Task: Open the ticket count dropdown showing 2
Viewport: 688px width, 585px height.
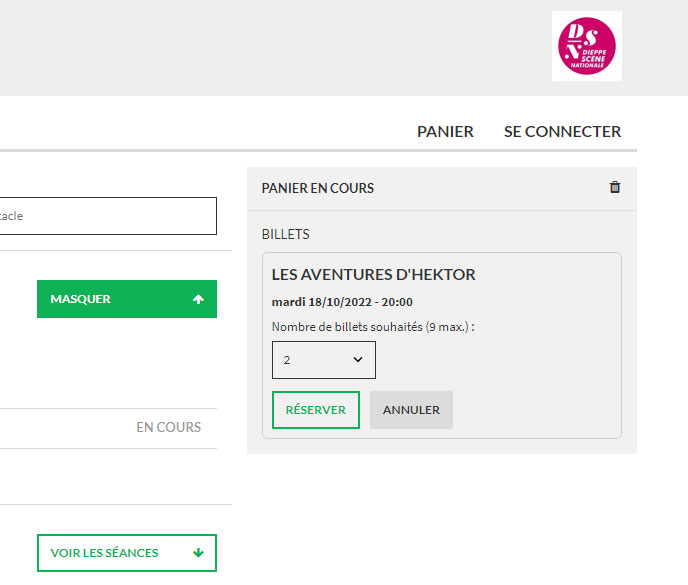Action: coord(323,360)
